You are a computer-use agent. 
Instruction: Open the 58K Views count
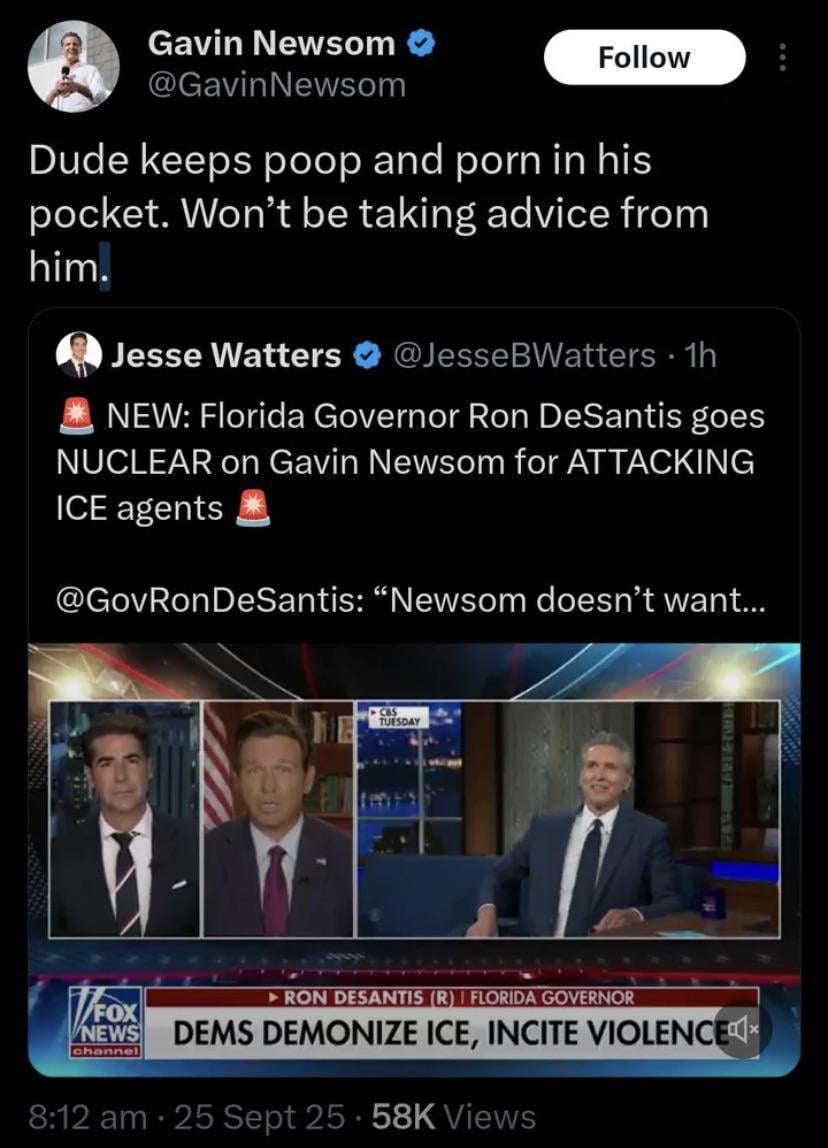pyautogui.click(x=454, y=1117)
